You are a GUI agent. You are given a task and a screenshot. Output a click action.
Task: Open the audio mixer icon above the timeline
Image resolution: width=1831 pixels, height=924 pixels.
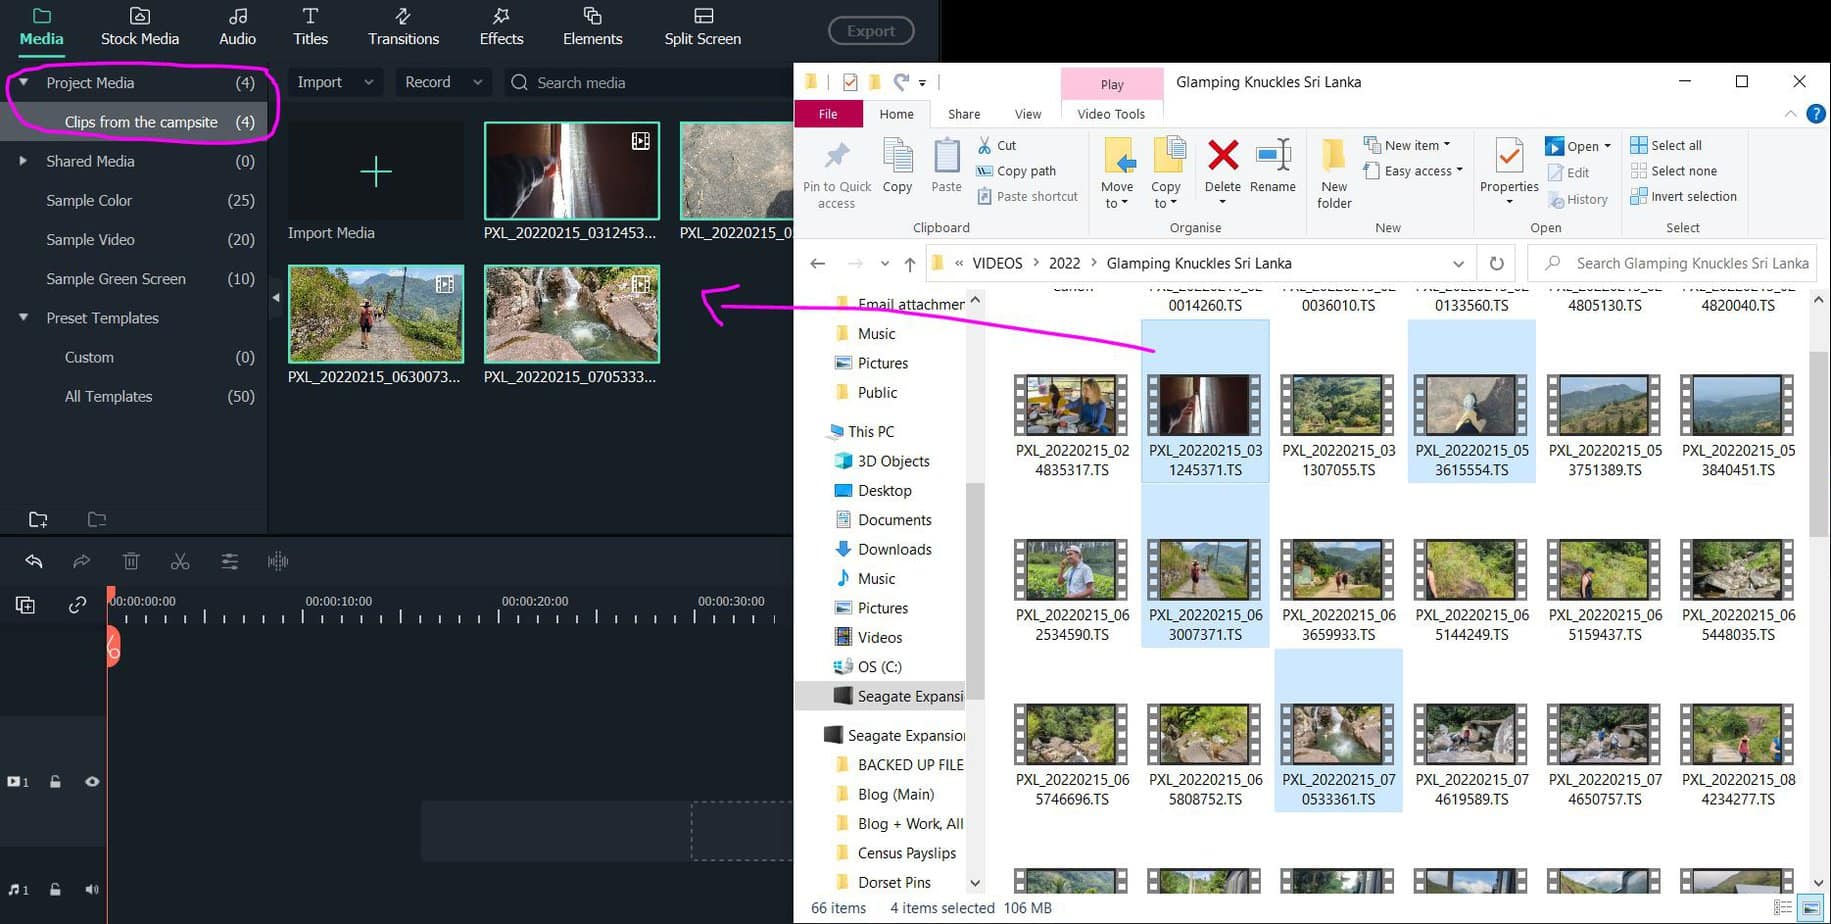277,561
